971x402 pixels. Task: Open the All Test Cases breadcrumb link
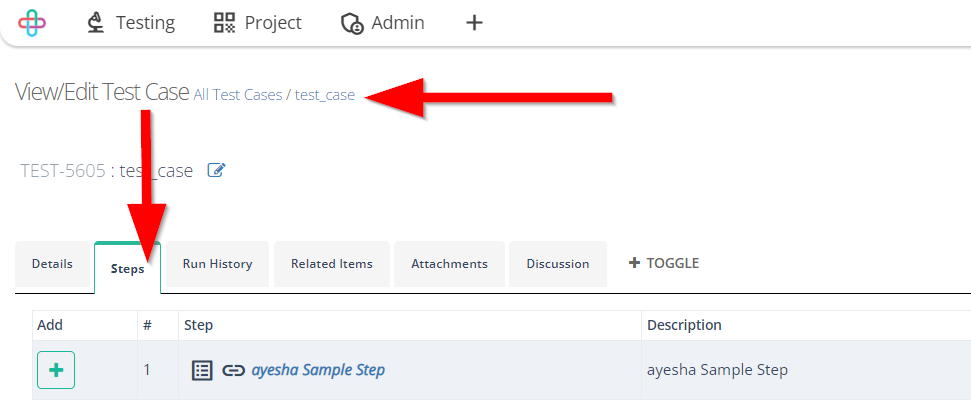[238, 95]
